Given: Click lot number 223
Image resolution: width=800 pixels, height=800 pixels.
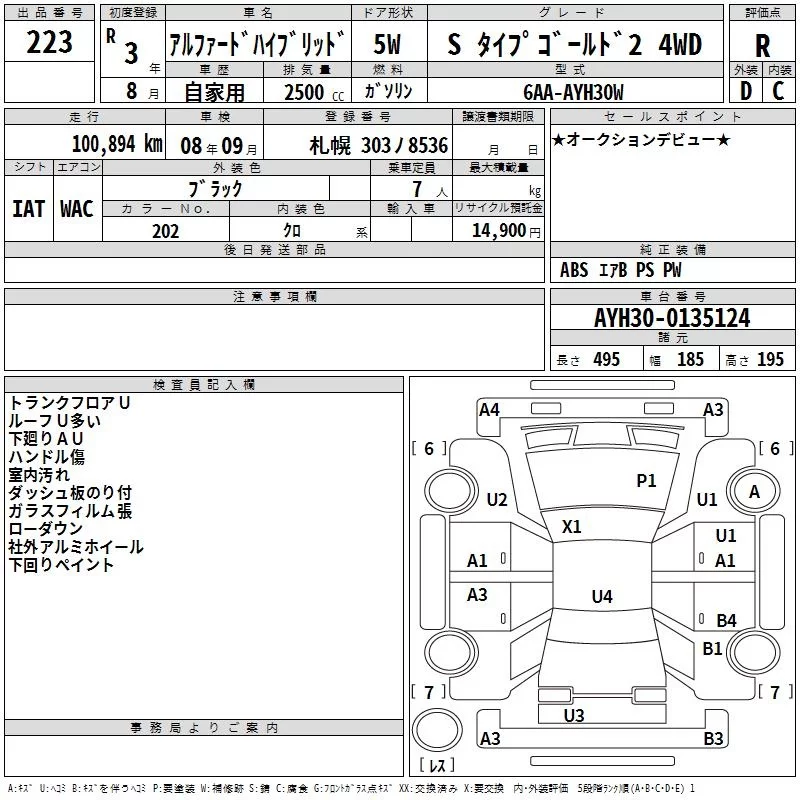Looking at the screenshot, I should coord(49,42).
